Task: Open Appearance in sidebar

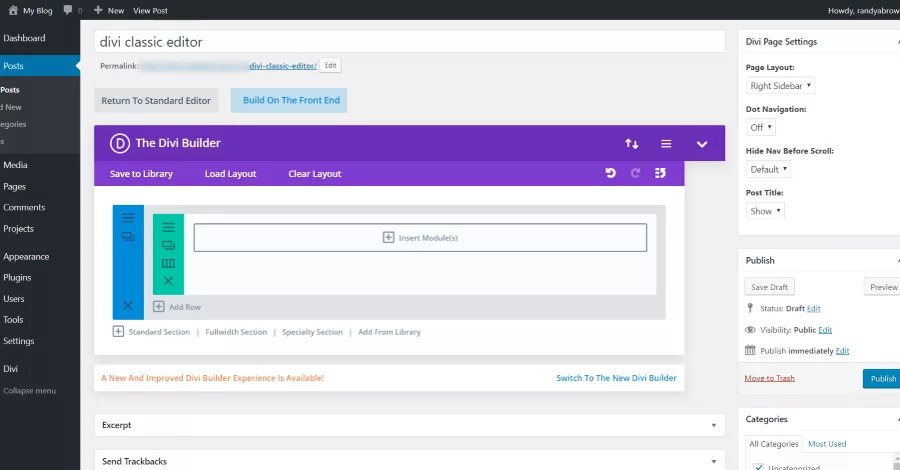Action: 26,257
